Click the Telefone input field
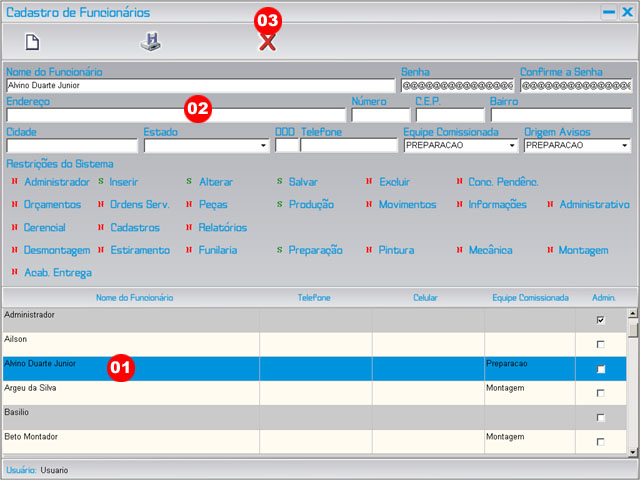 coord(349,146)
